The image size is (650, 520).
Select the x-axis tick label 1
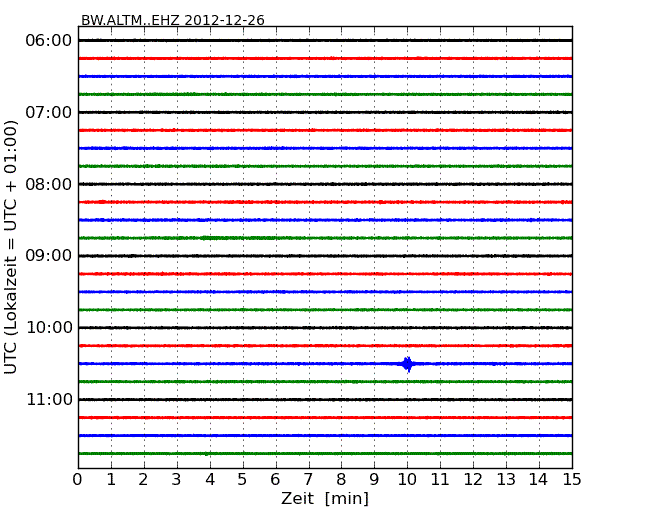coord(111,480)
